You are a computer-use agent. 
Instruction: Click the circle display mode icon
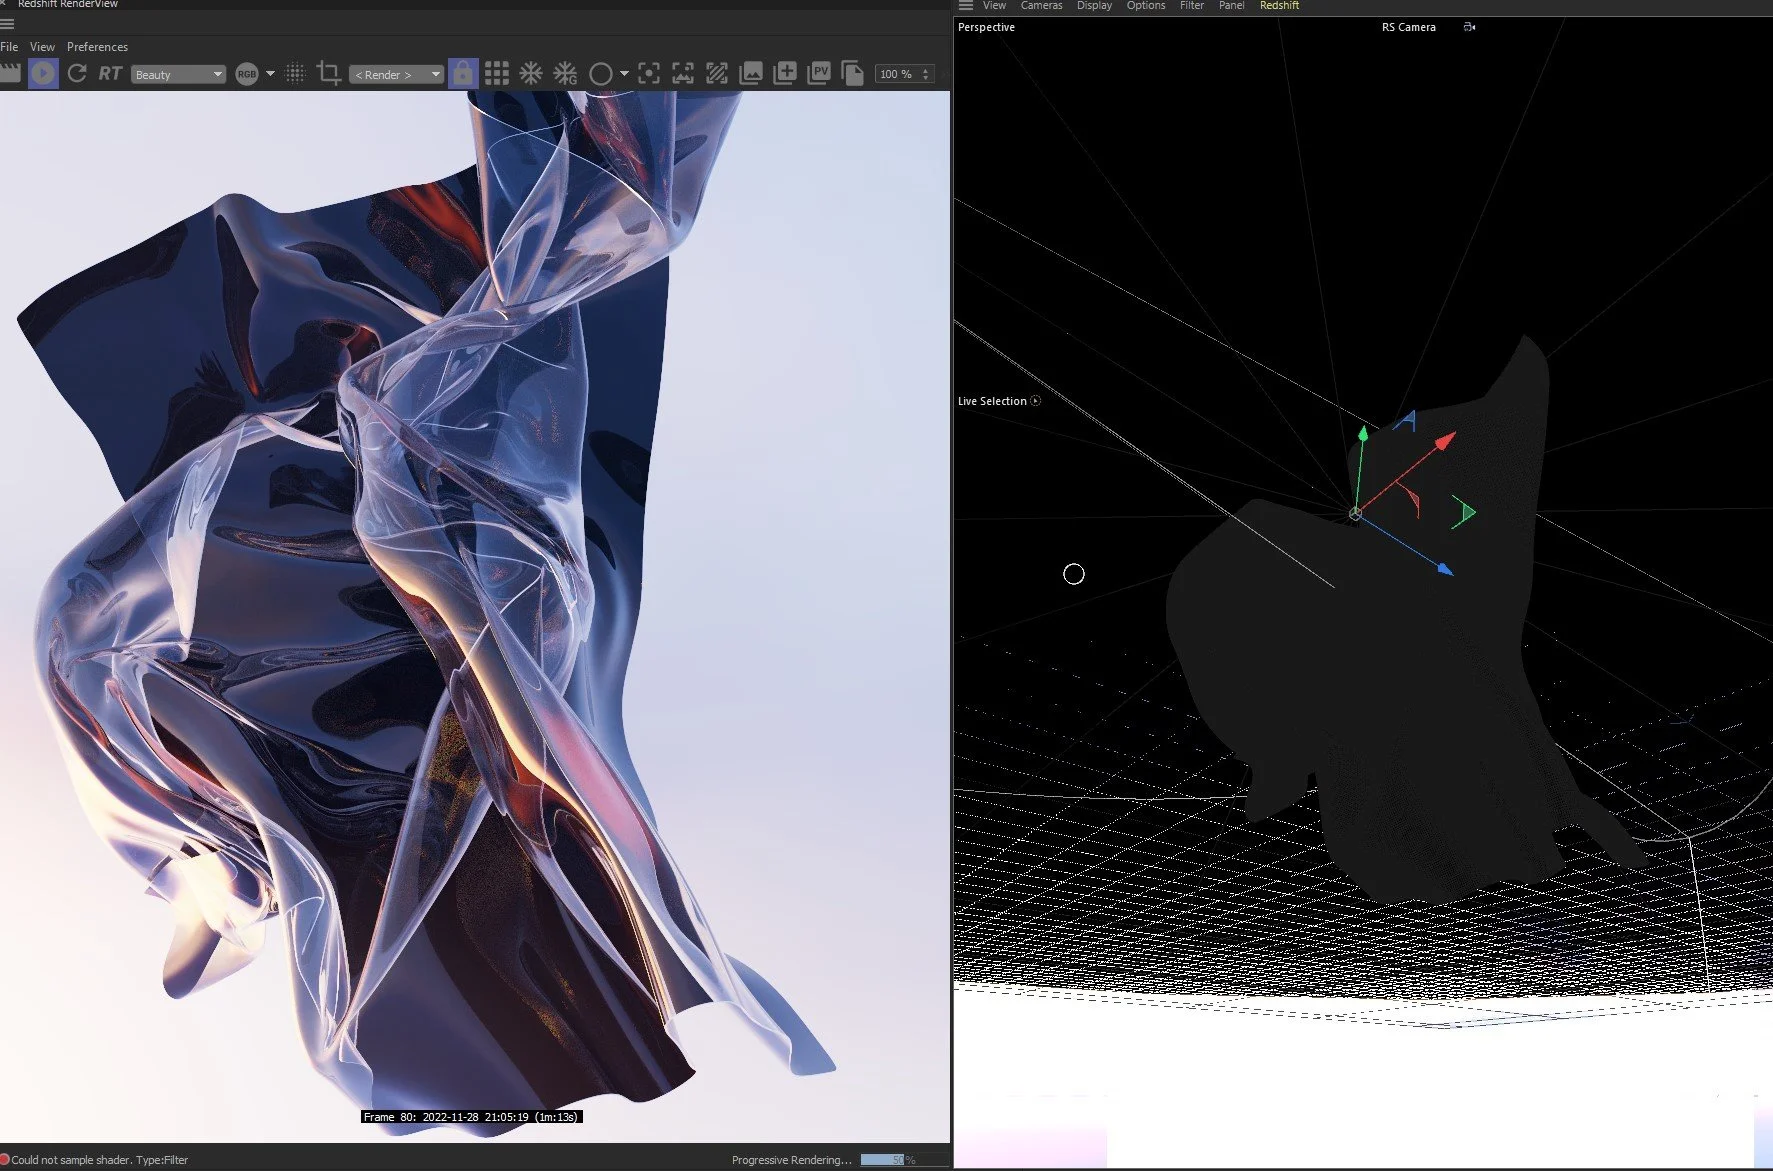[600, 74]
